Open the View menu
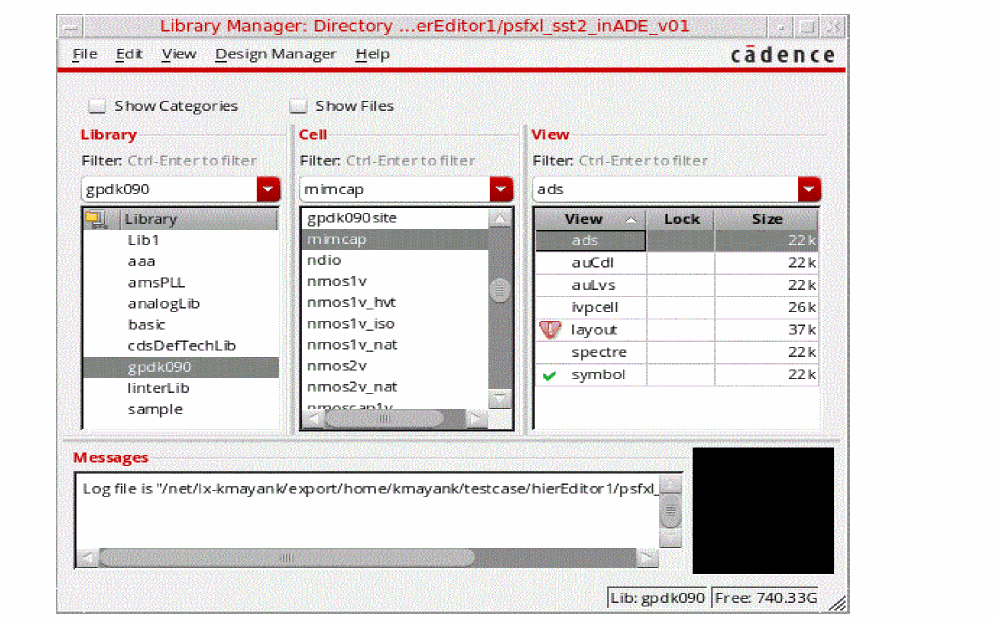994x618 pixels. tap(178, 55)
